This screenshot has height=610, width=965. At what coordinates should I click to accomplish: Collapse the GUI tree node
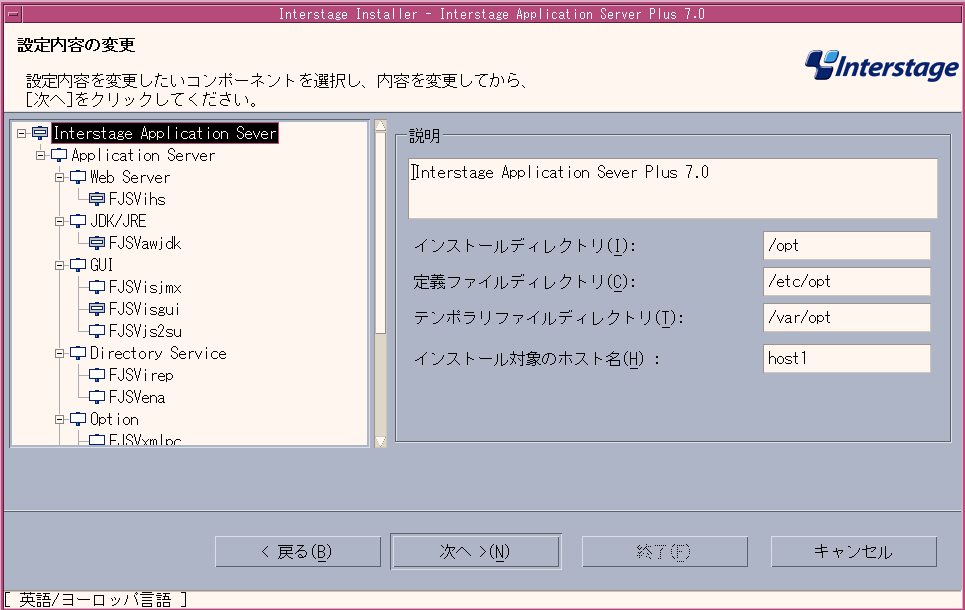[x=59, y=265]
